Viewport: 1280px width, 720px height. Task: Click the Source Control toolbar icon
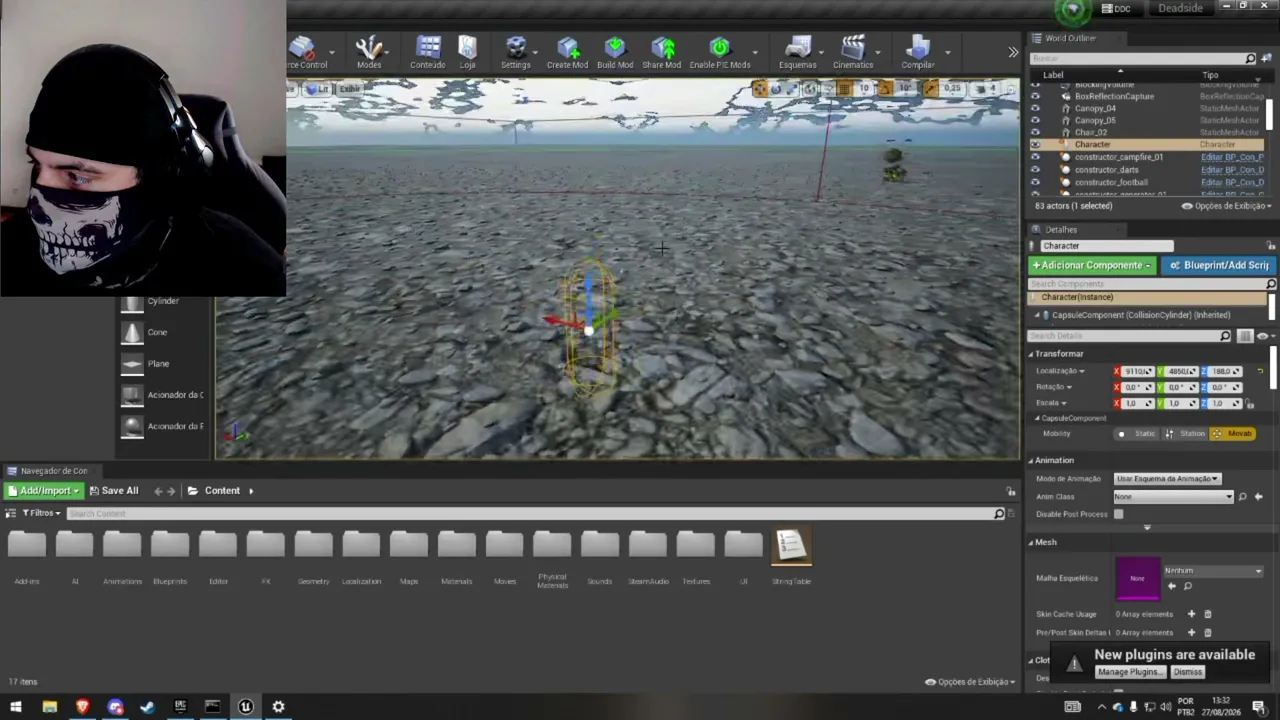pyautogui.click(x=305, y=52)
